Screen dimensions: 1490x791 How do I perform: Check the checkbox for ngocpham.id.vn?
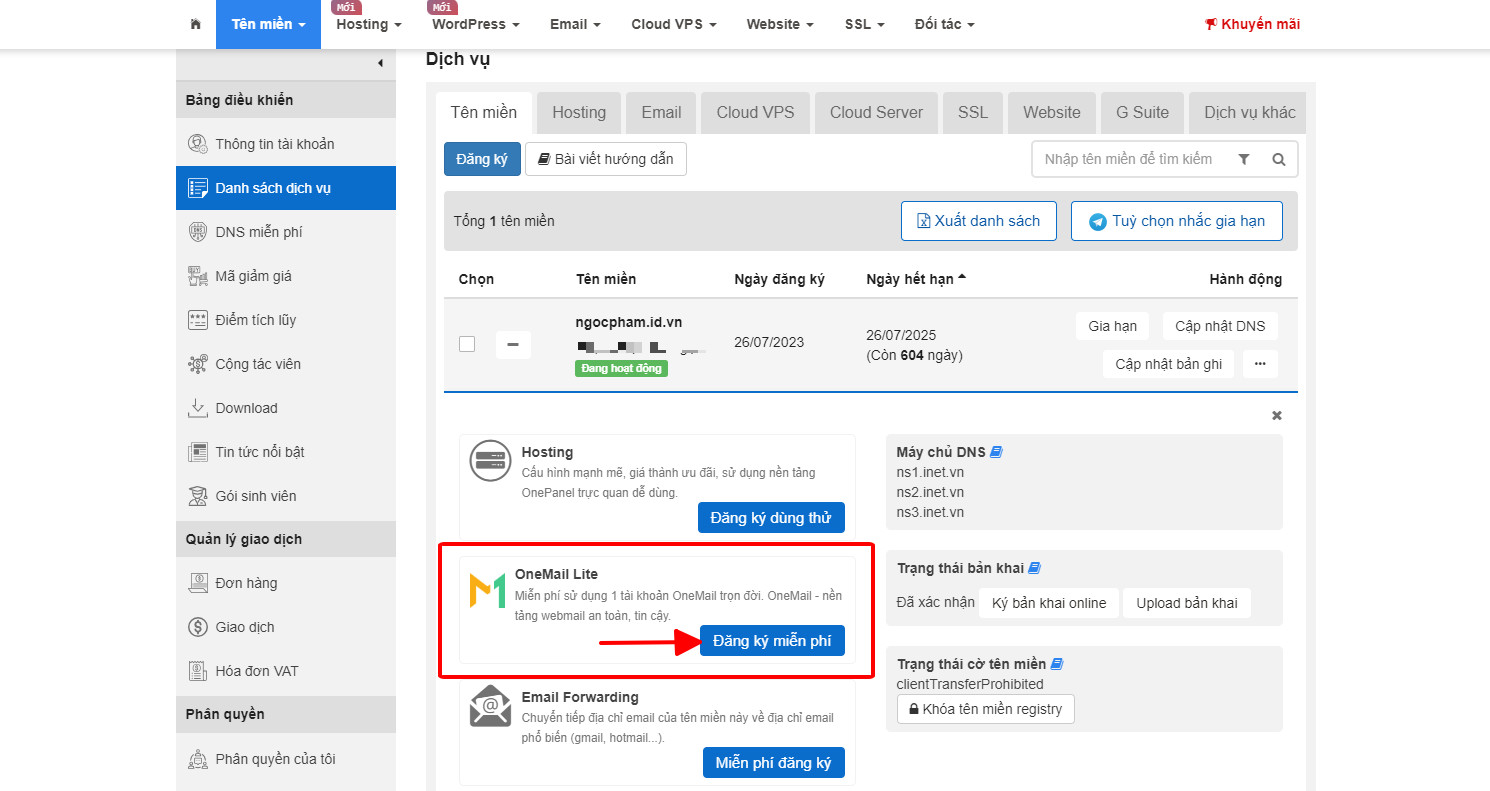466,343
